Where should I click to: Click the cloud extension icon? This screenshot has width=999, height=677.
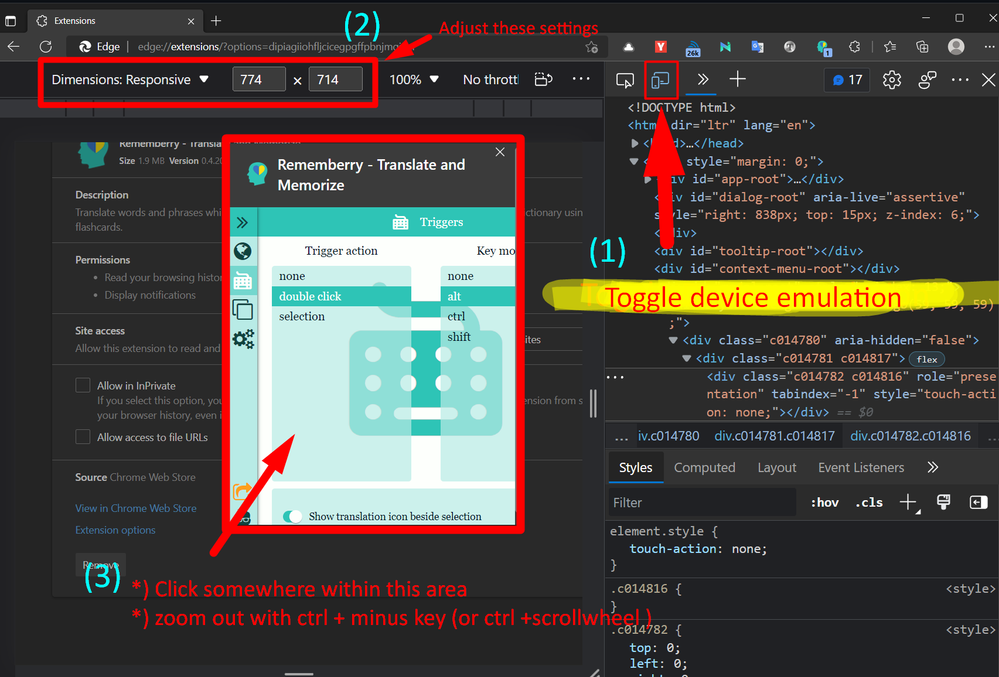pos(628,46)
